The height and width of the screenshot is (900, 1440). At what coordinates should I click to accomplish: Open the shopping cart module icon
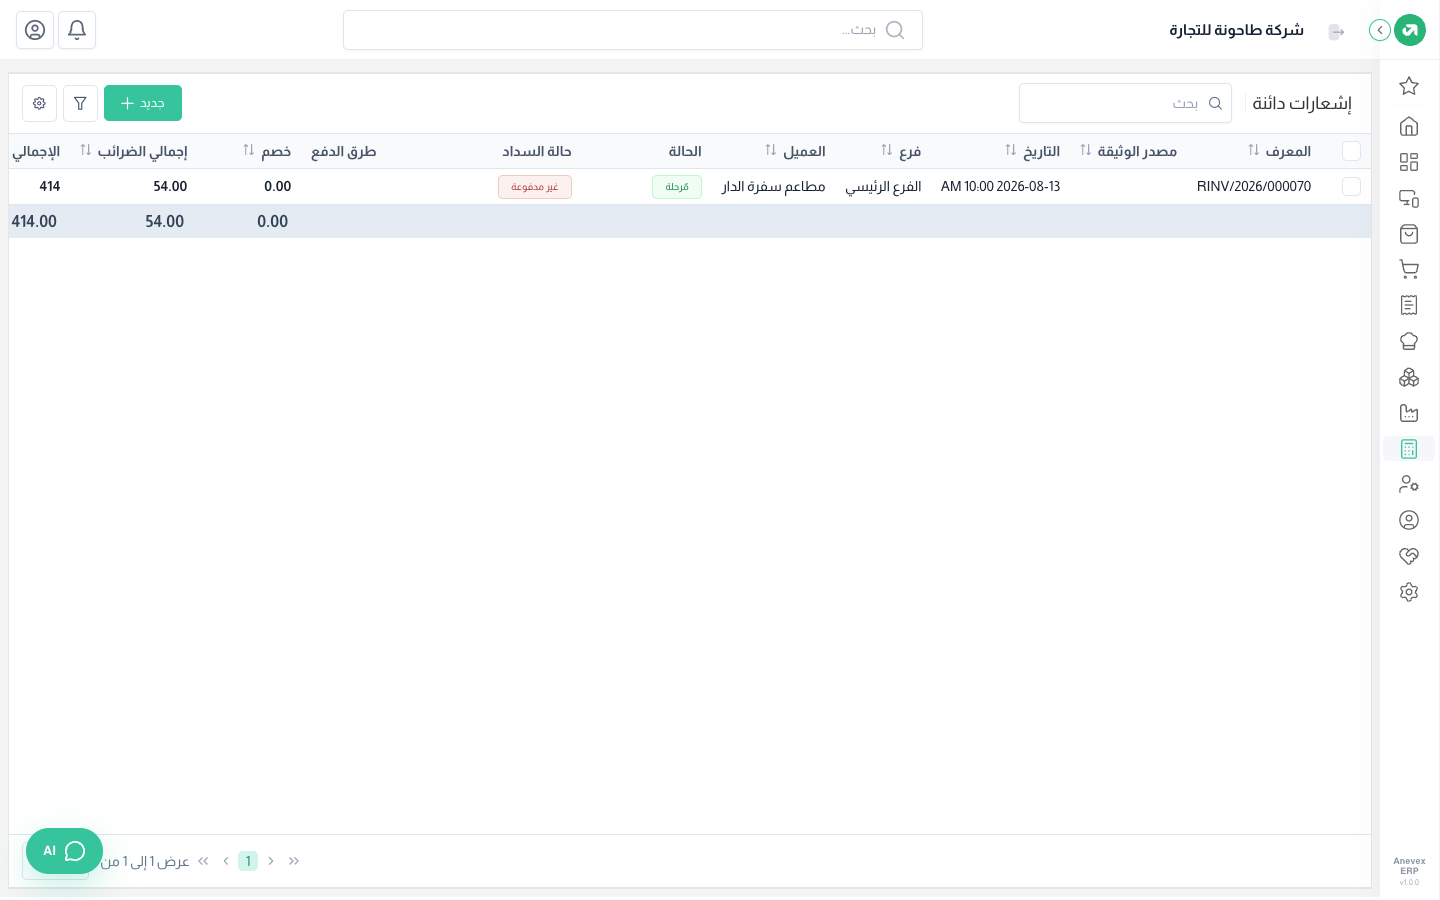(x=1409, y=269)
